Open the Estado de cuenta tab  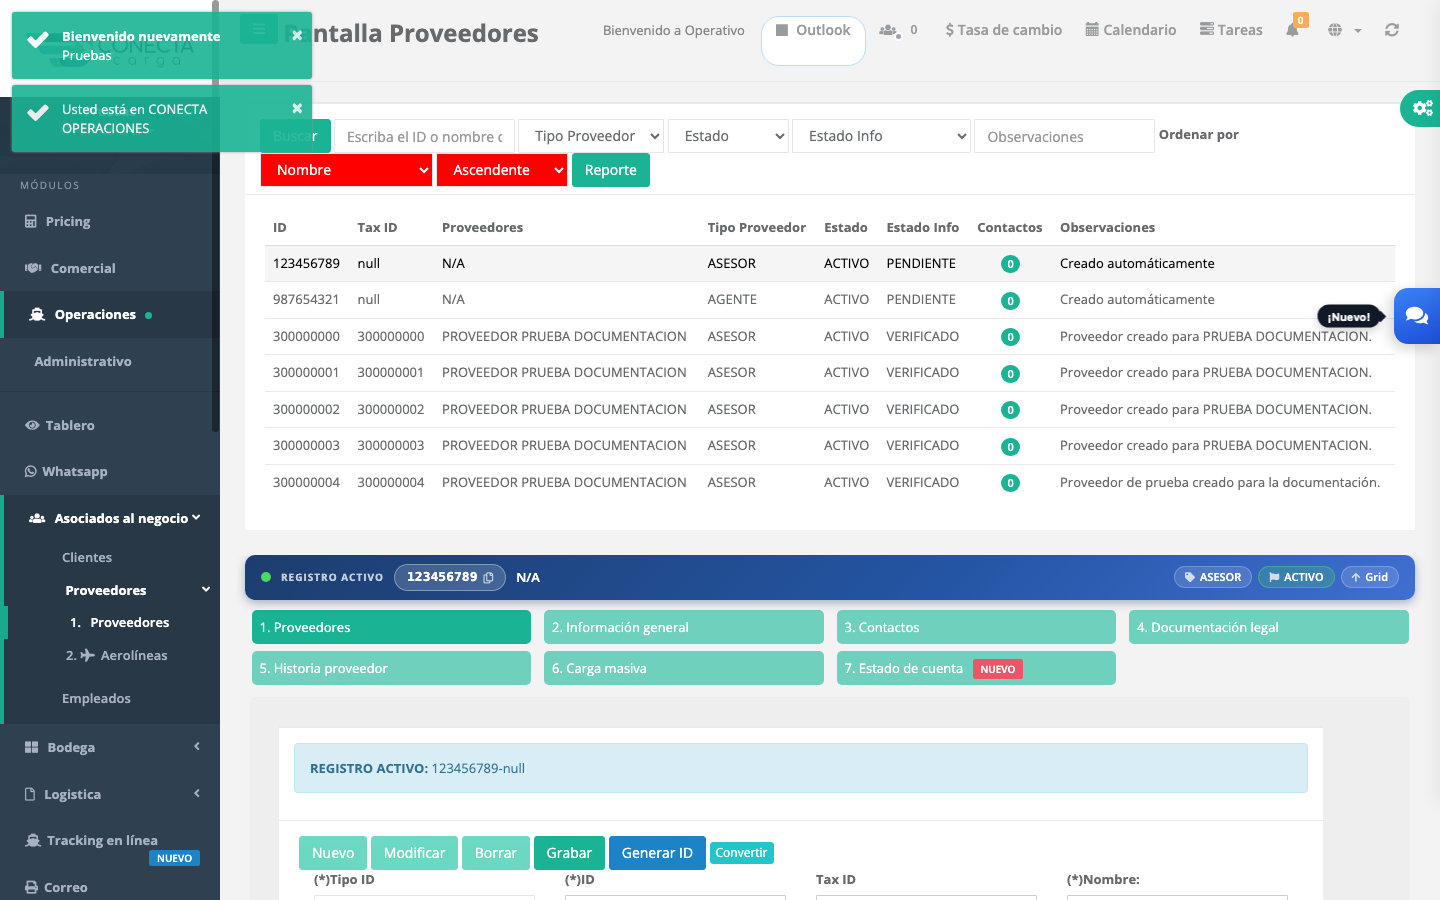(976, 668)
